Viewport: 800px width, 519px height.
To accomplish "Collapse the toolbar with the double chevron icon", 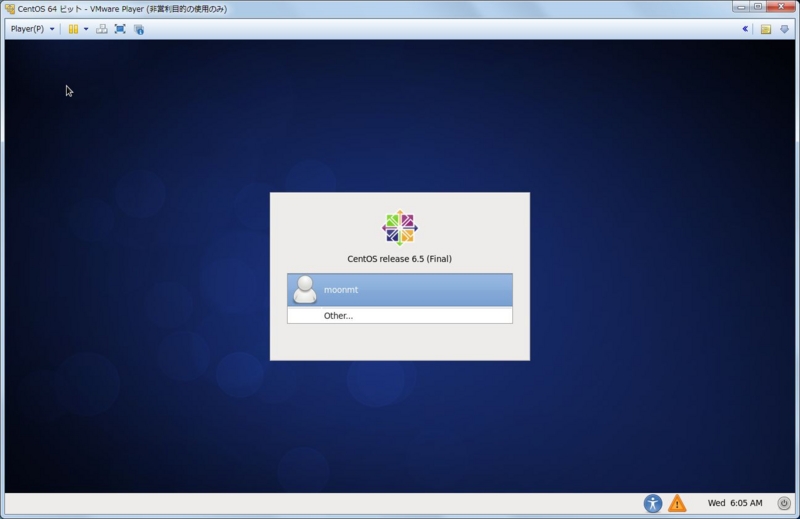I will (x=745, y=29).
